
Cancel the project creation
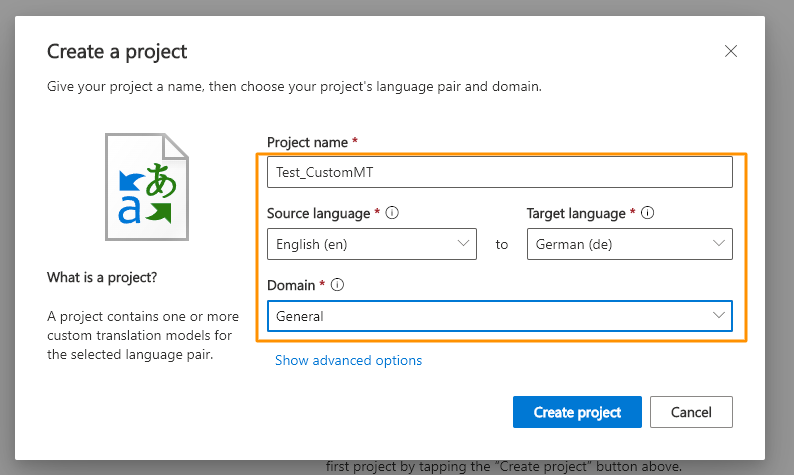691,412
